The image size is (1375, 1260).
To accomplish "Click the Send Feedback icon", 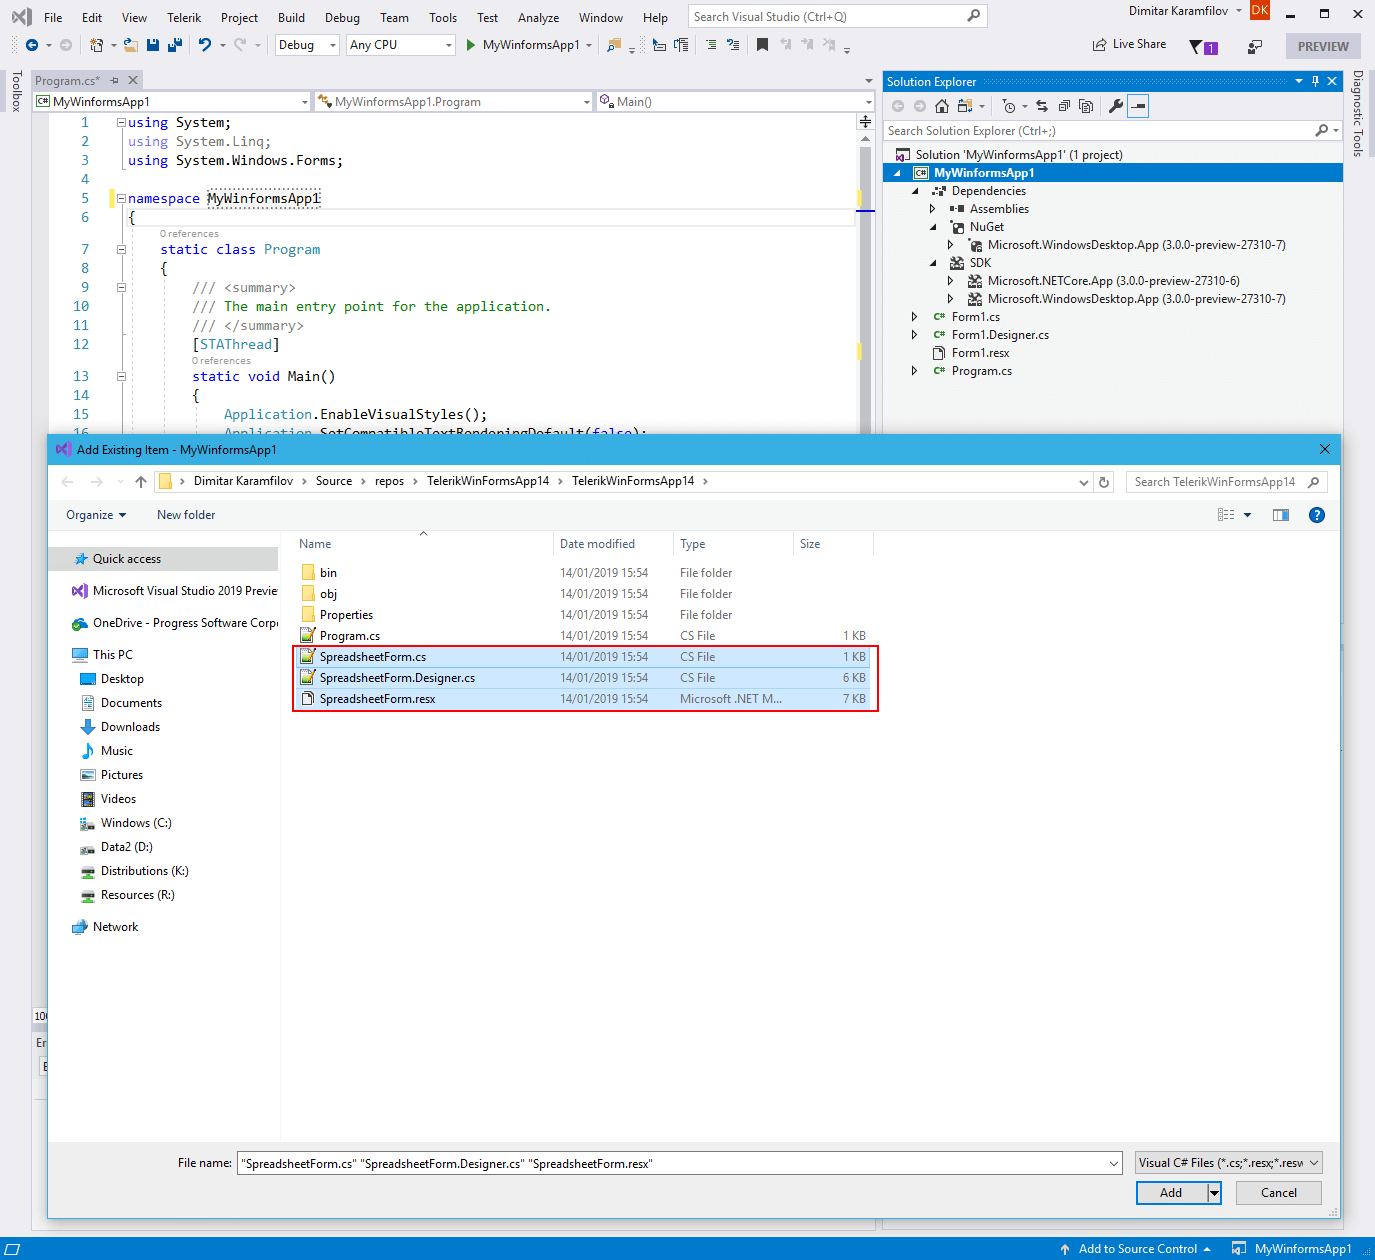I will (x=1255, y=46).
